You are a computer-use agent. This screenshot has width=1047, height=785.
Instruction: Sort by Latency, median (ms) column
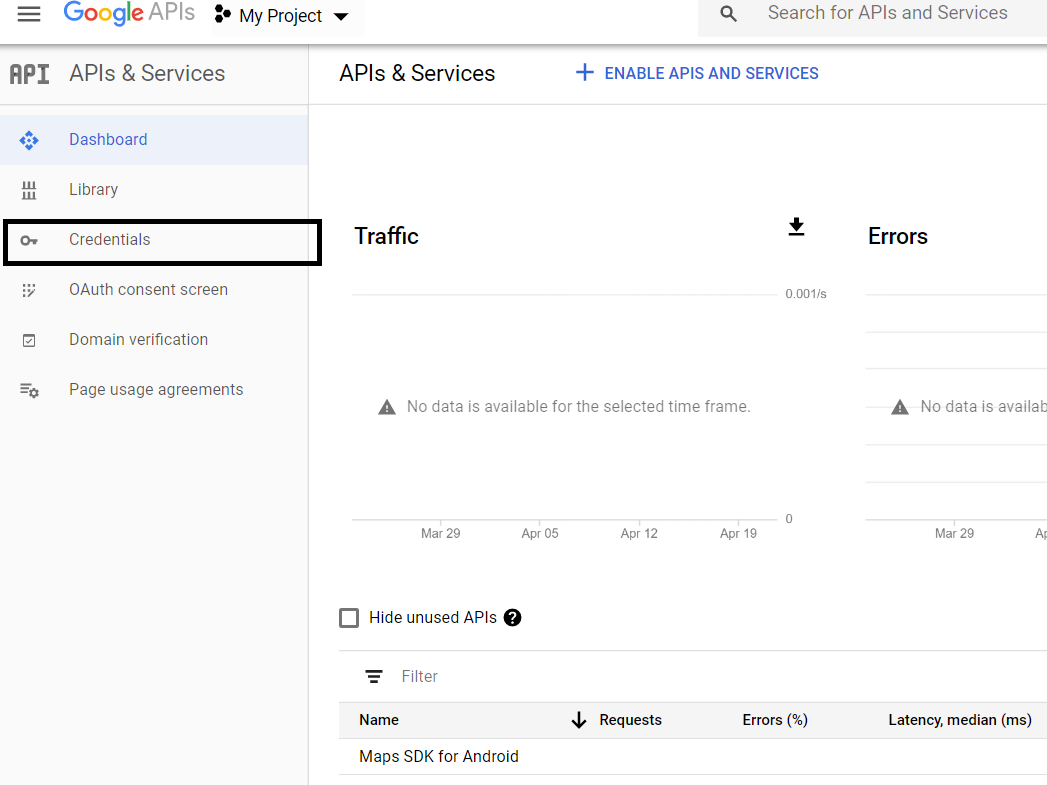pyautogui.click(x=960, y=720)
